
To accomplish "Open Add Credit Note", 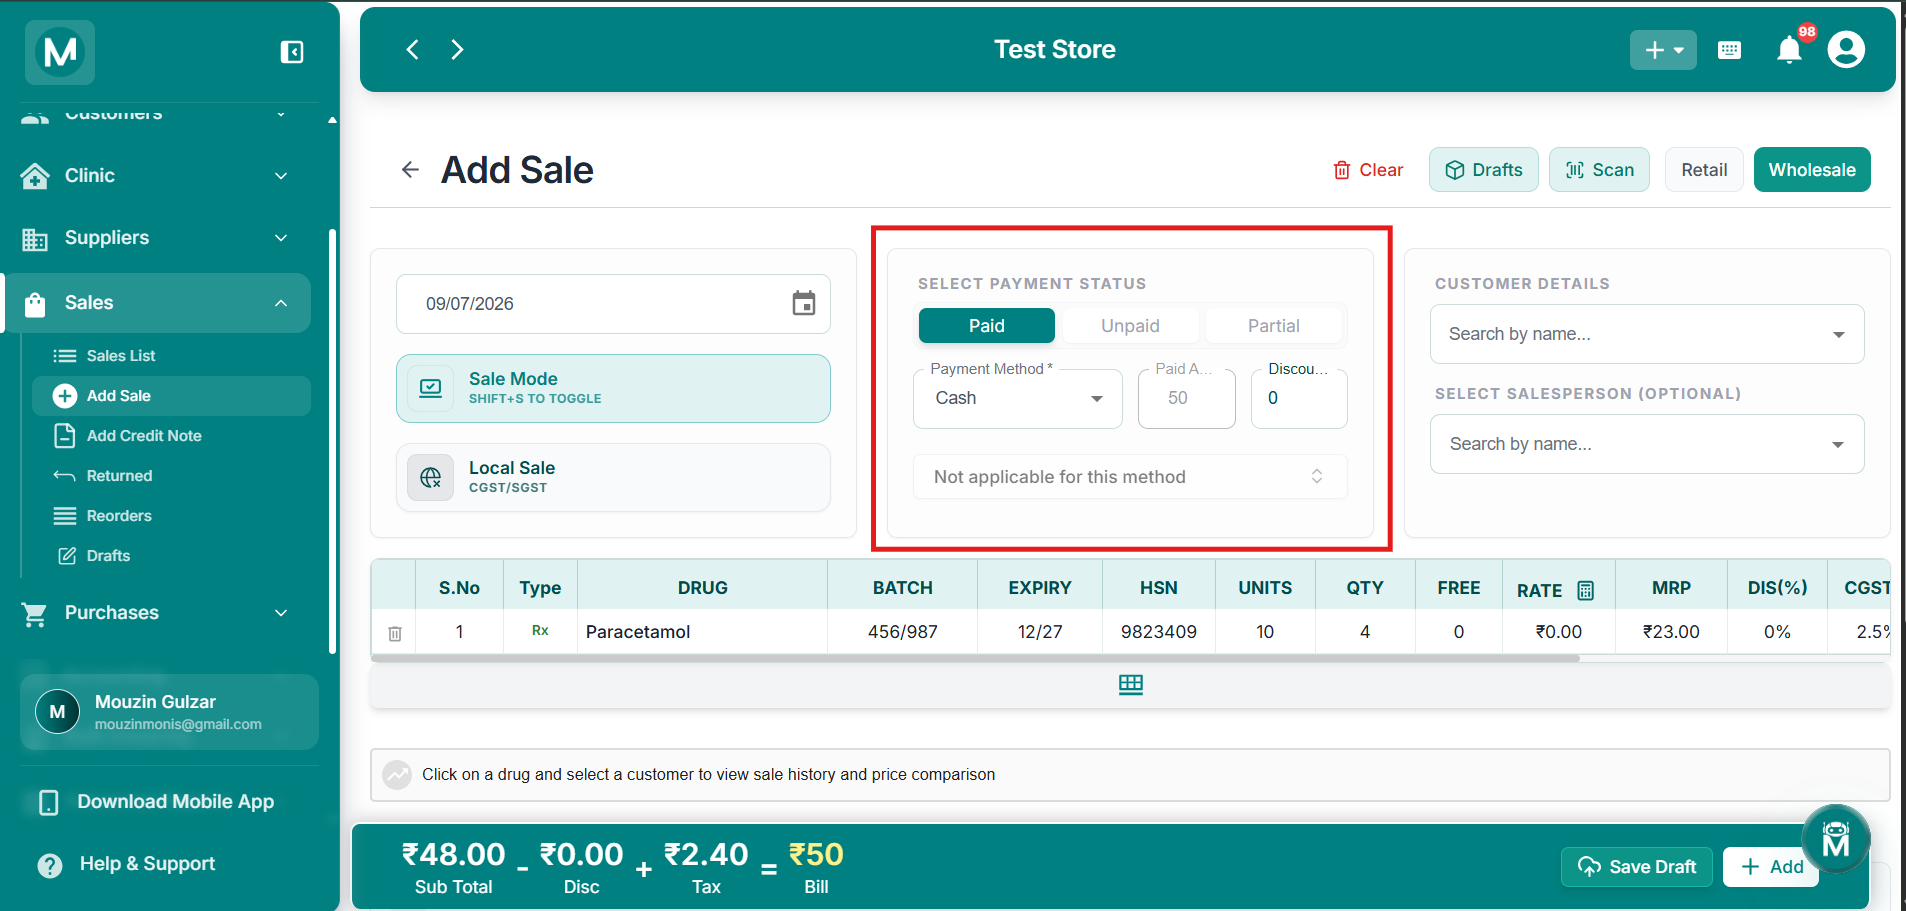I will pyautogui.click(x=170, y=436).
